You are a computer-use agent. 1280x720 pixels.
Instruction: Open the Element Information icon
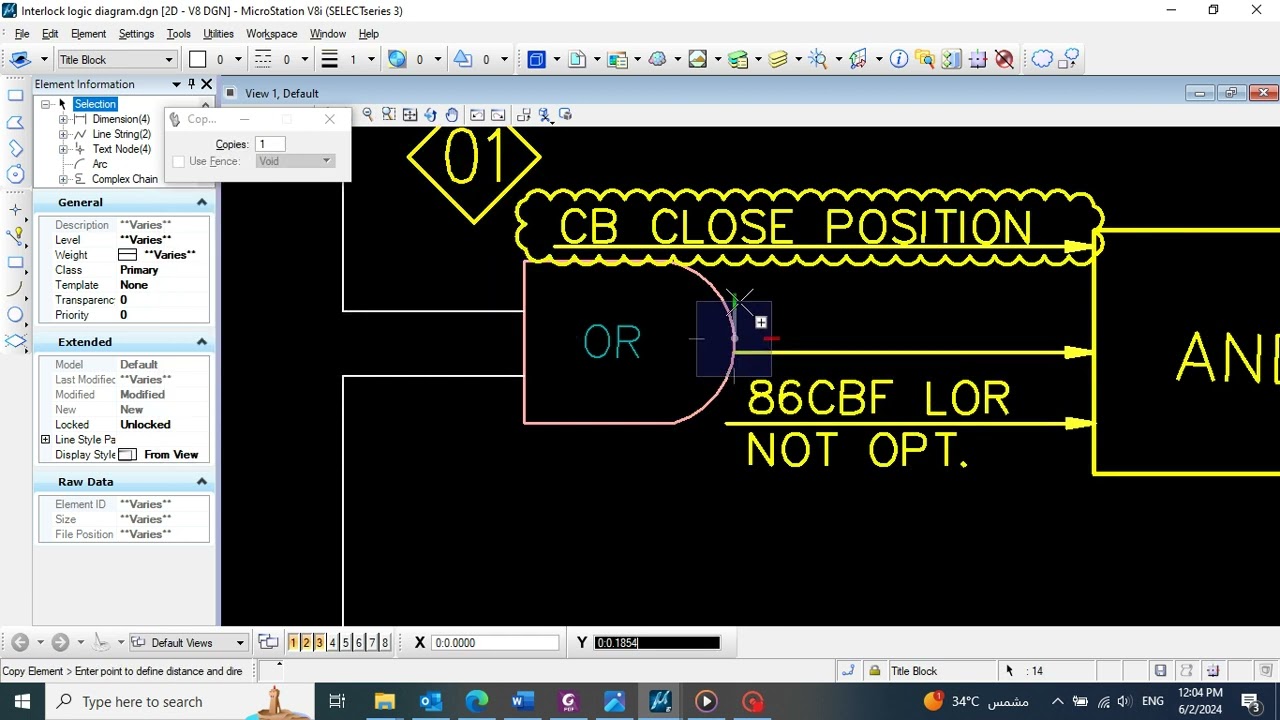(899, 60)
